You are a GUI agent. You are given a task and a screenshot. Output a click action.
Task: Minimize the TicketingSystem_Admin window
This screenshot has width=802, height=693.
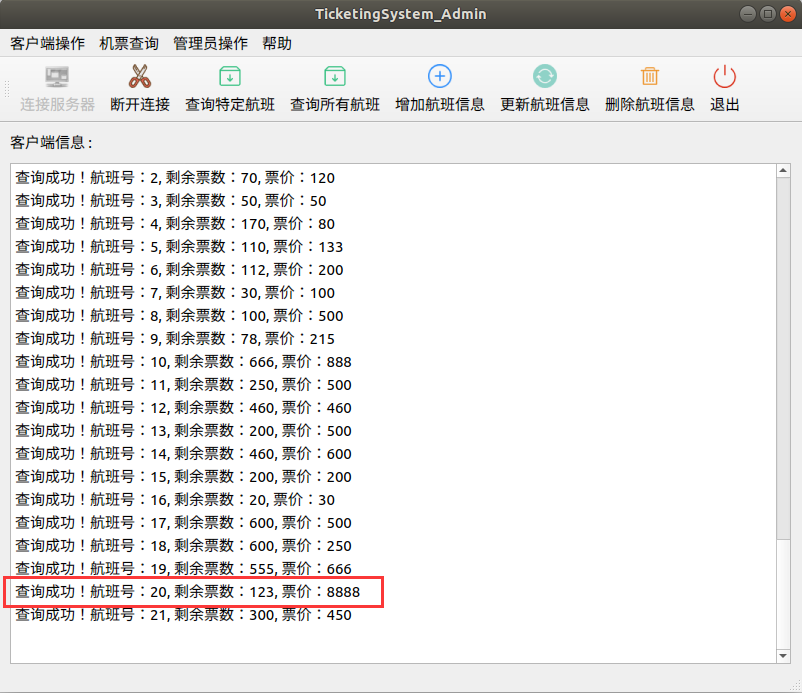(747, 14)
